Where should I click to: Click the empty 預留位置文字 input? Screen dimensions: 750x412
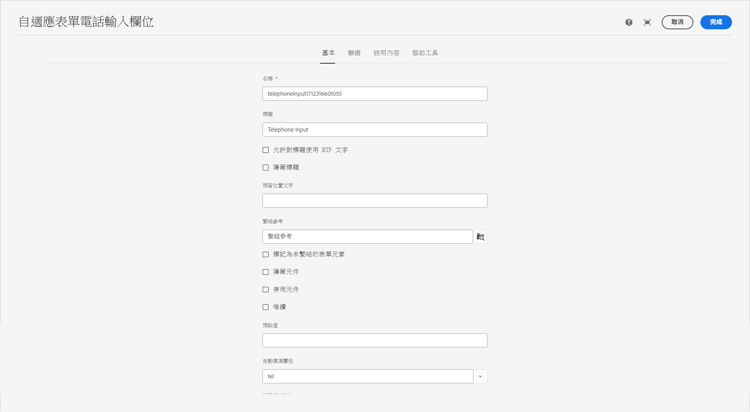pos(375,200)
